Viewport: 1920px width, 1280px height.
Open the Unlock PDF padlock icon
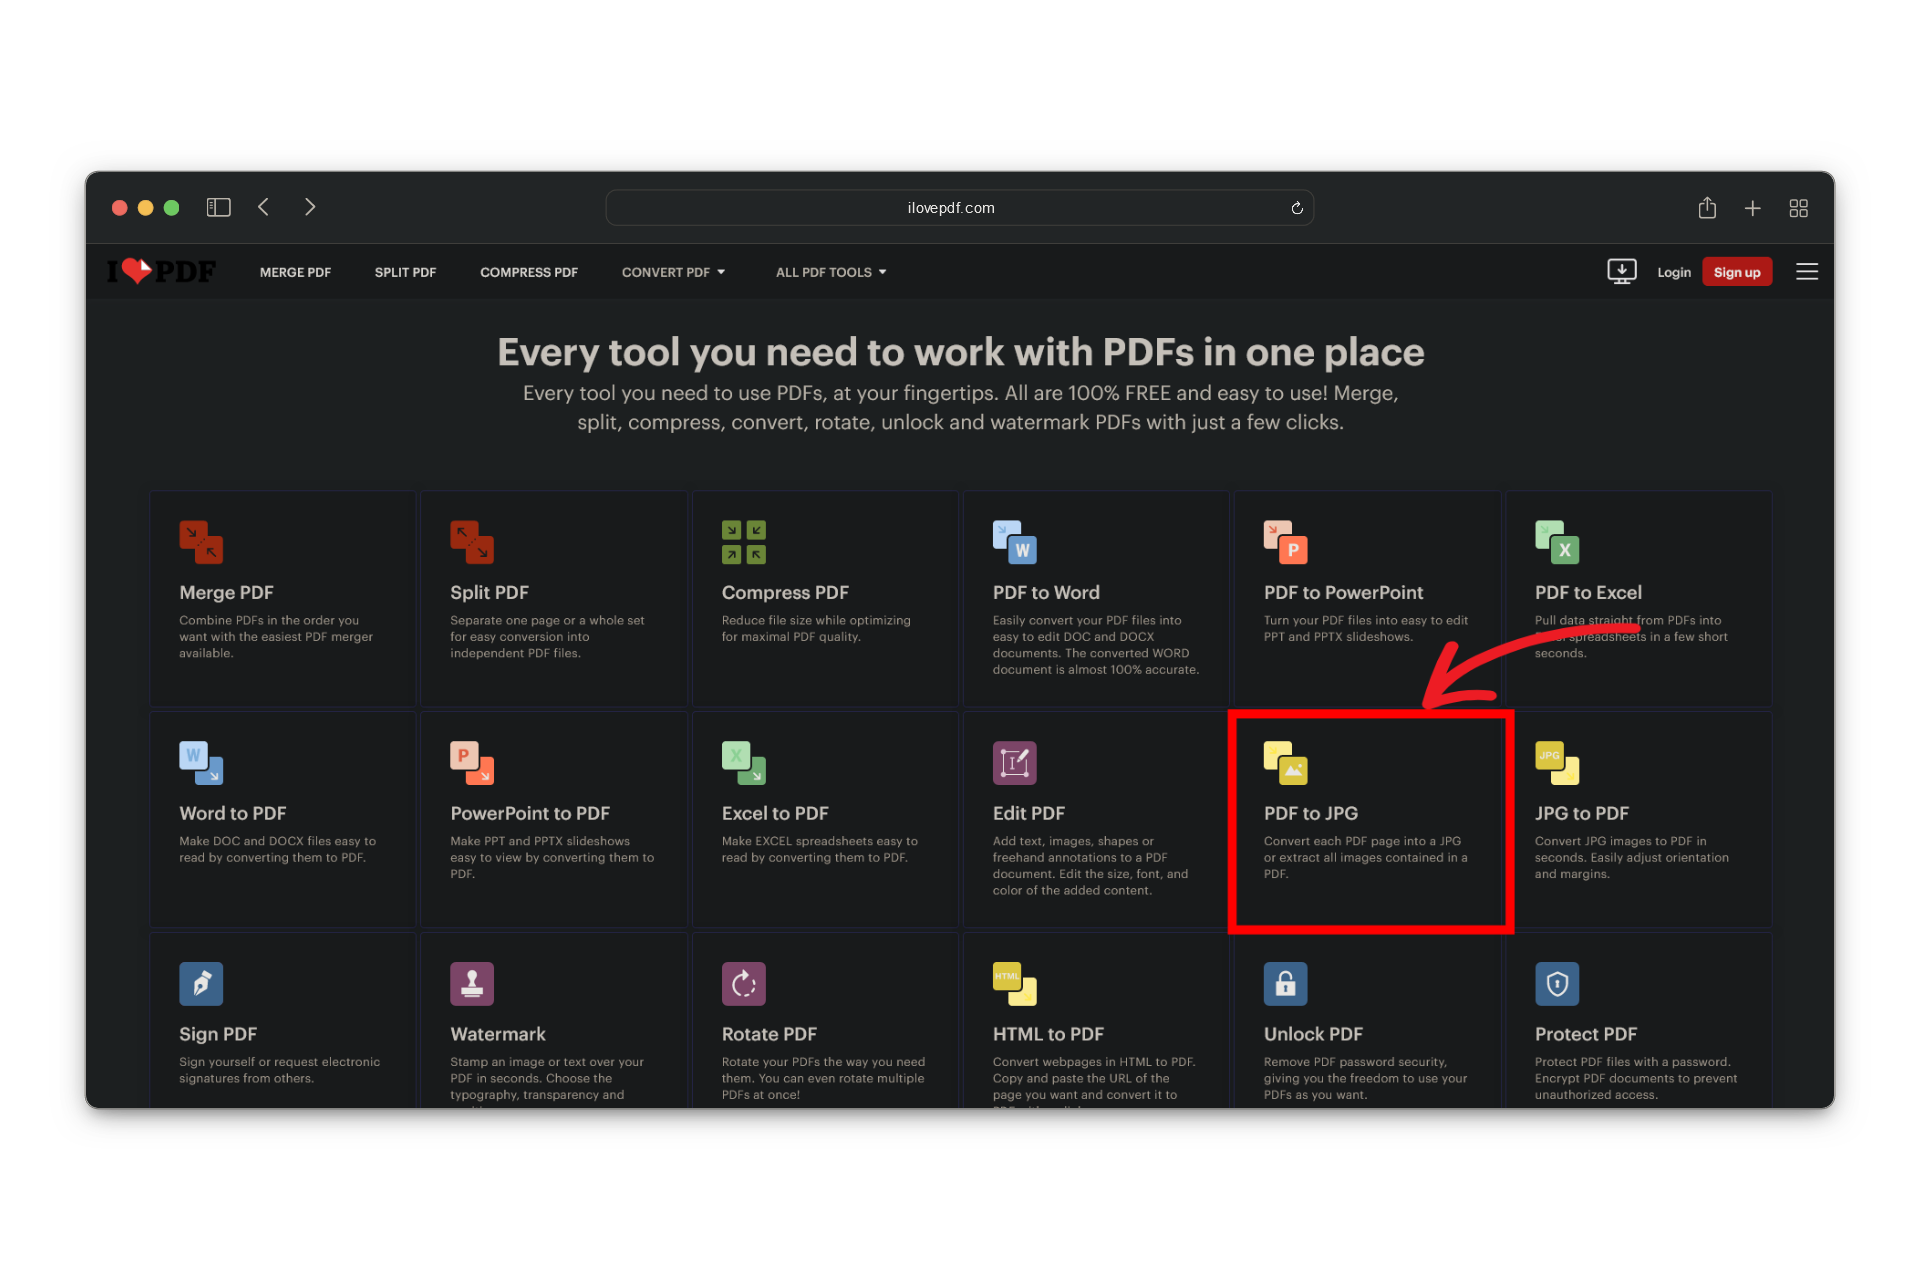(x=1285, y=984)
